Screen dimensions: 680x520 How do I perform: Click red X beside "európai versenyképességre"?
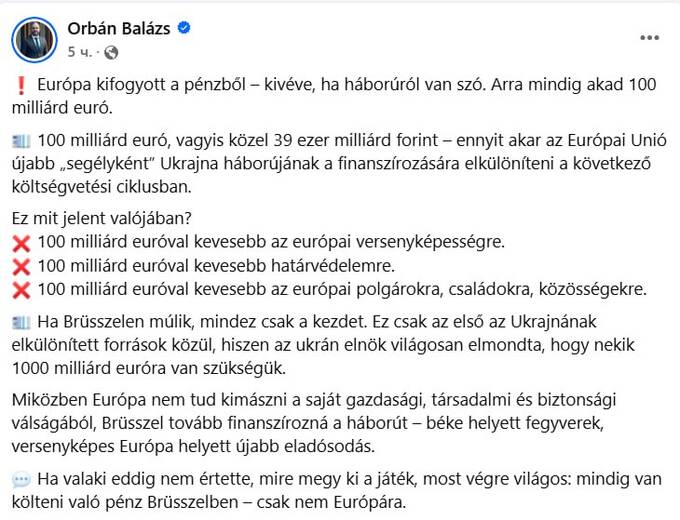coord(21,243)
